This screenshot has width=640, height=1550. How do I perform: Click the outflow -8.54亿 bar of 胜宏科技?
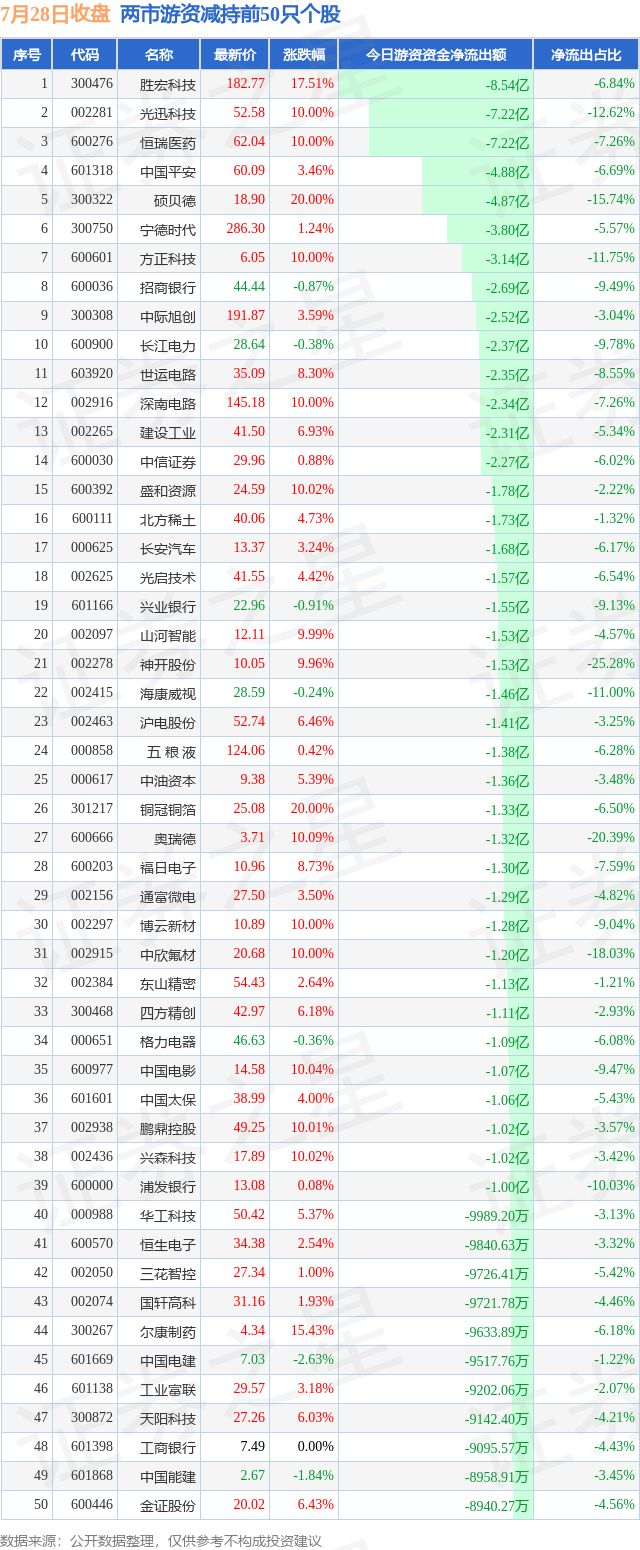[x=435, y=84]
